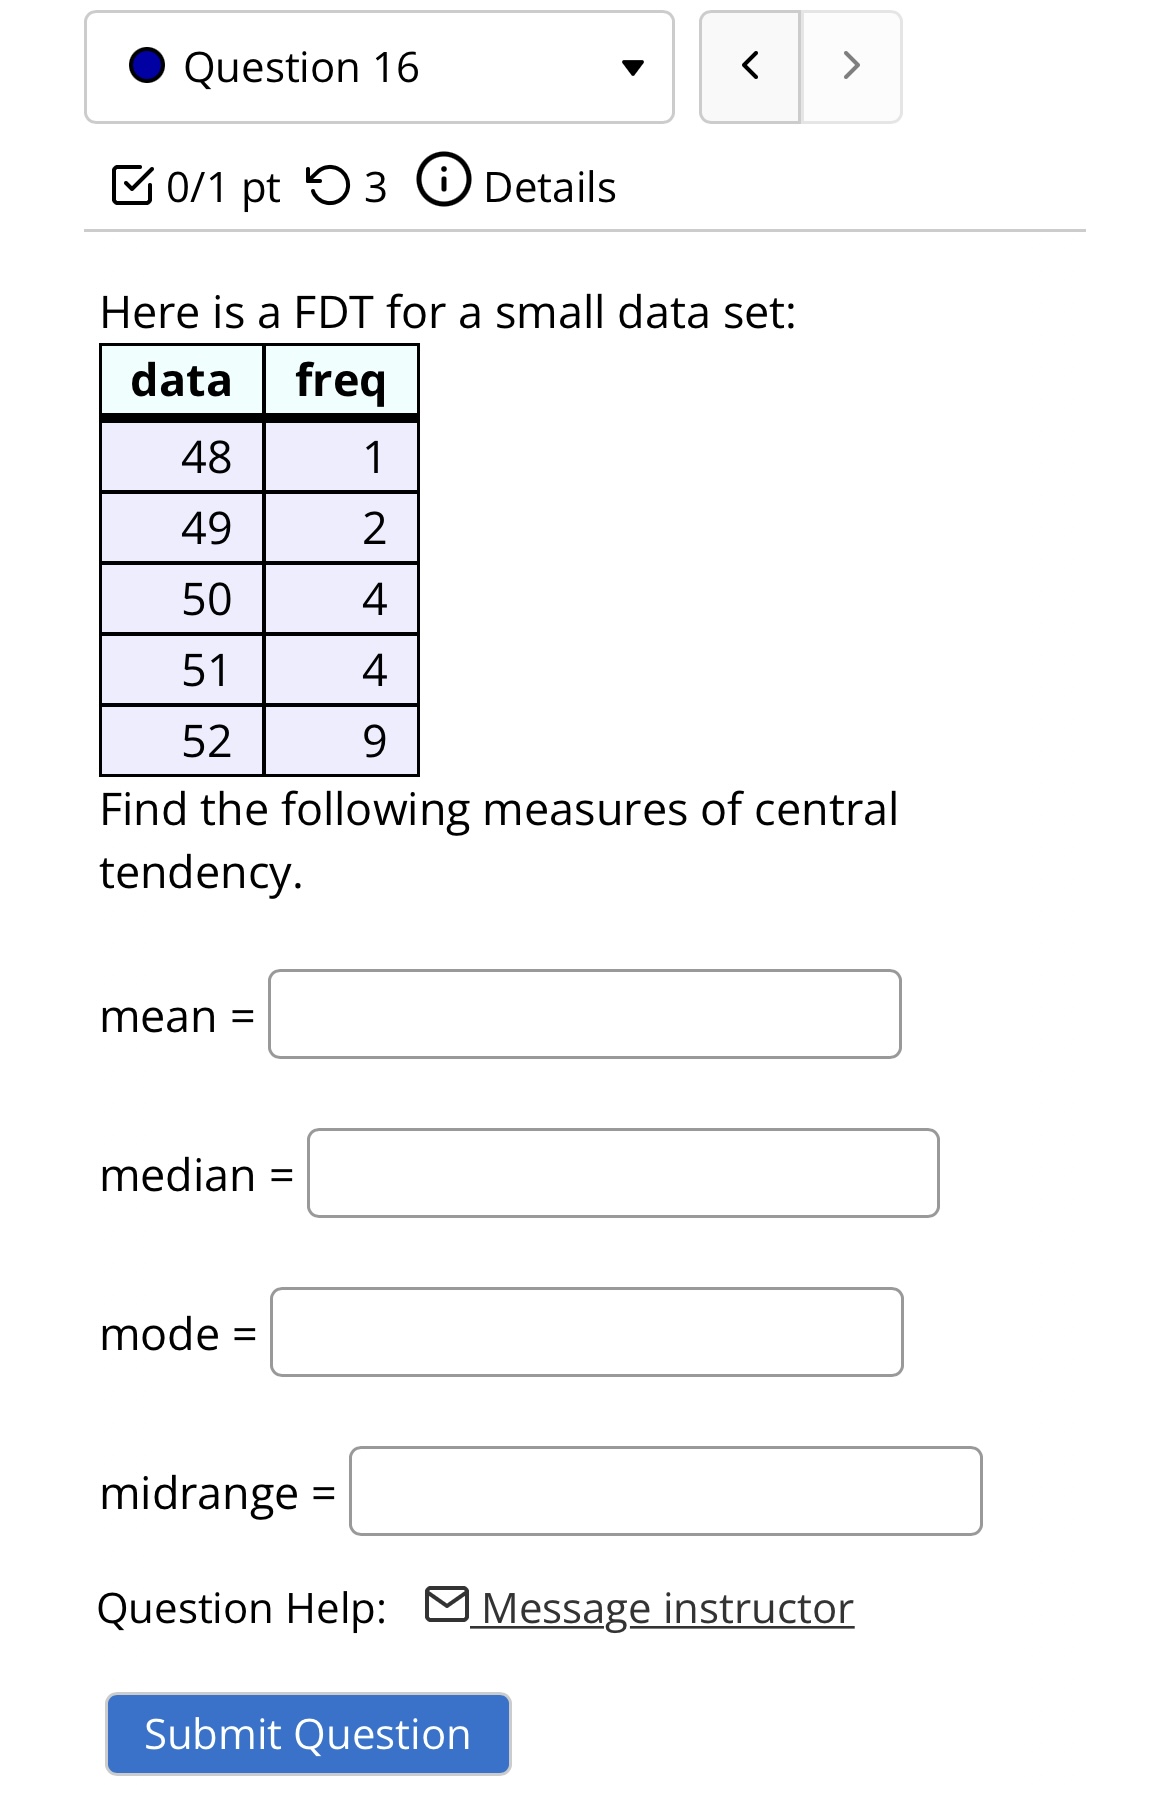Click the left chevron to go to previous question
Image resolution: width=1170 pixels, height=1800 pixels.
pyautogui.click(x=750, y=66)
